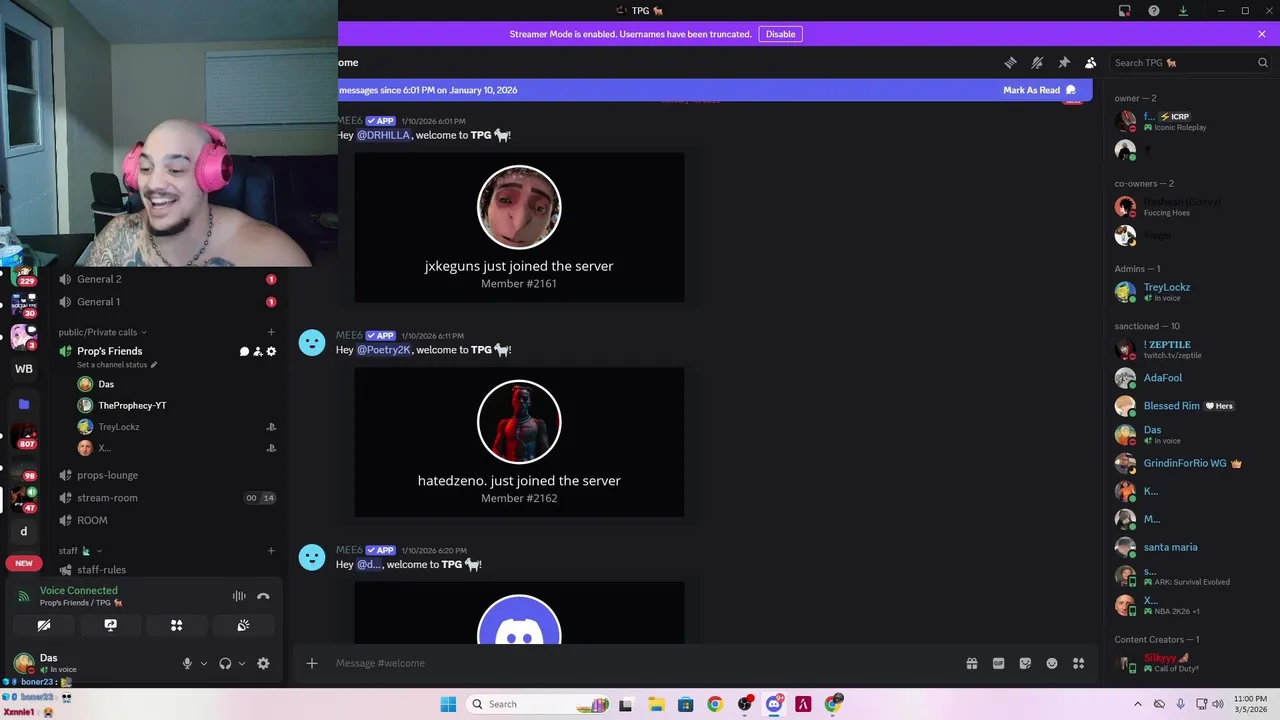This screenshot has height=720, width=1280.
Task: Open Prop's Friends channel settings gear
Action: pyautogui.click(x=271, y=351)
